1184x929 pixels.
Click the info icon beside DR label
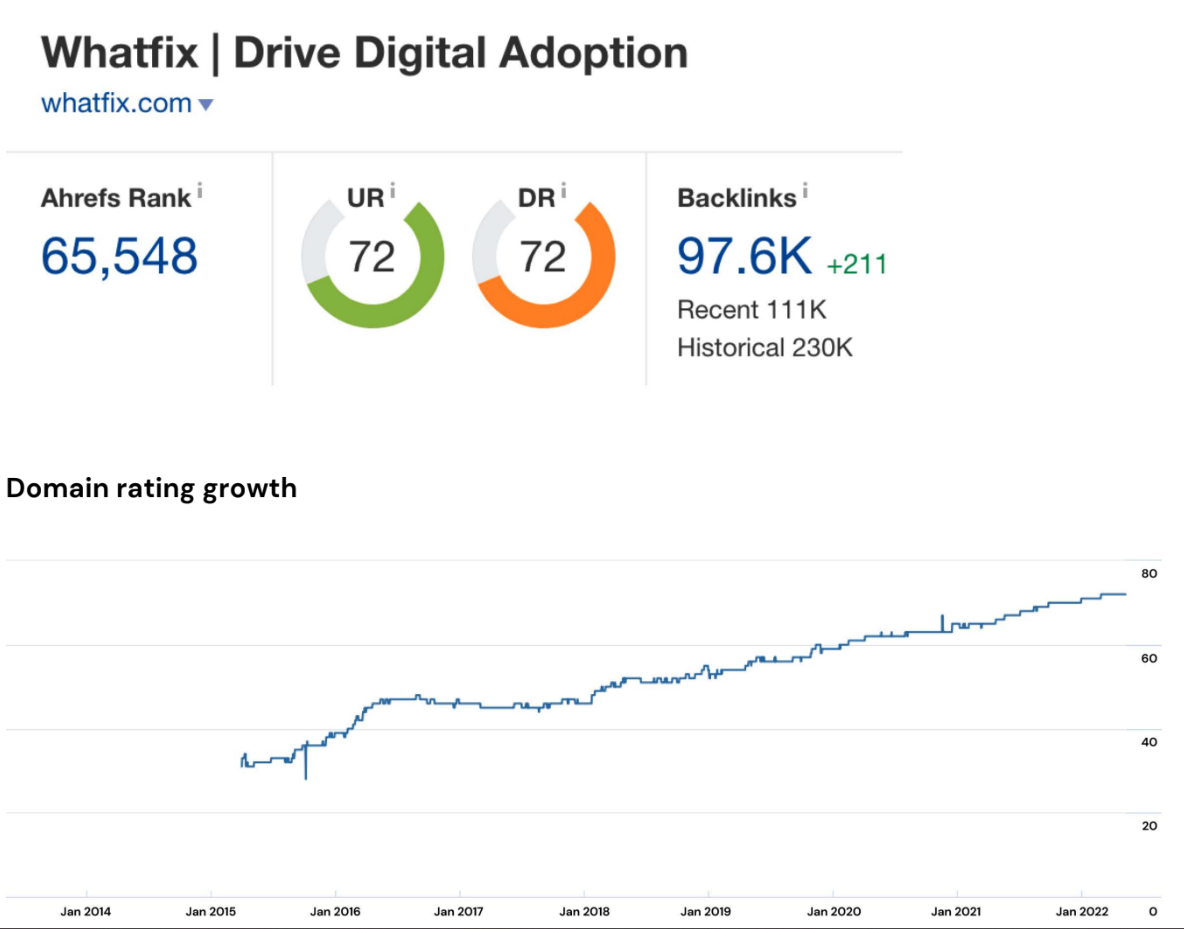click(x=563, y=189)
